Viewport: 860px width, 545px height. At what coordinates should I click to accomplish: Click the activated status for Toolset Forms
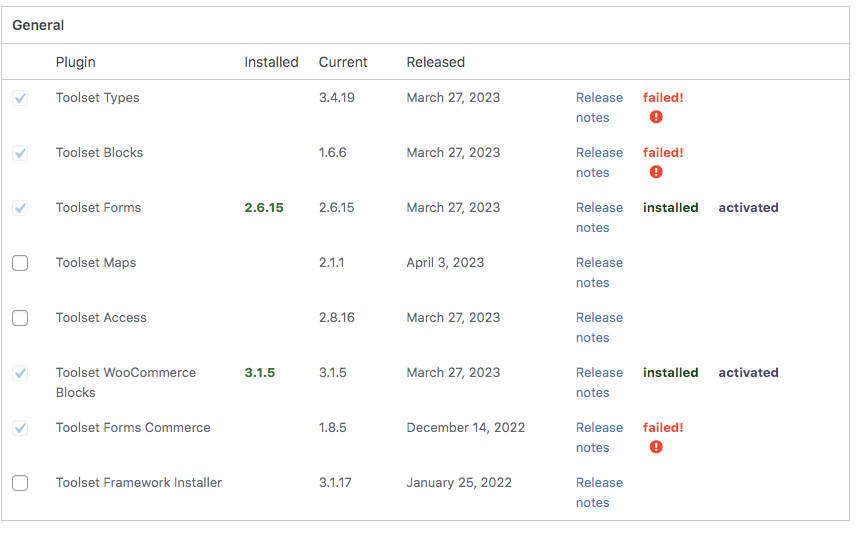[x=749, y=208]
